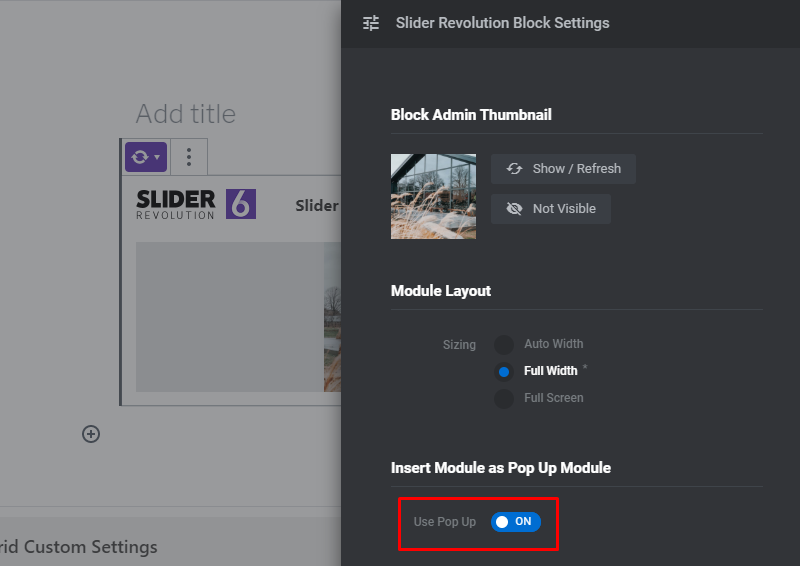This screenshot has height=566, width=800.
Task: Click the slider preview area in the block
Action: 238,317
